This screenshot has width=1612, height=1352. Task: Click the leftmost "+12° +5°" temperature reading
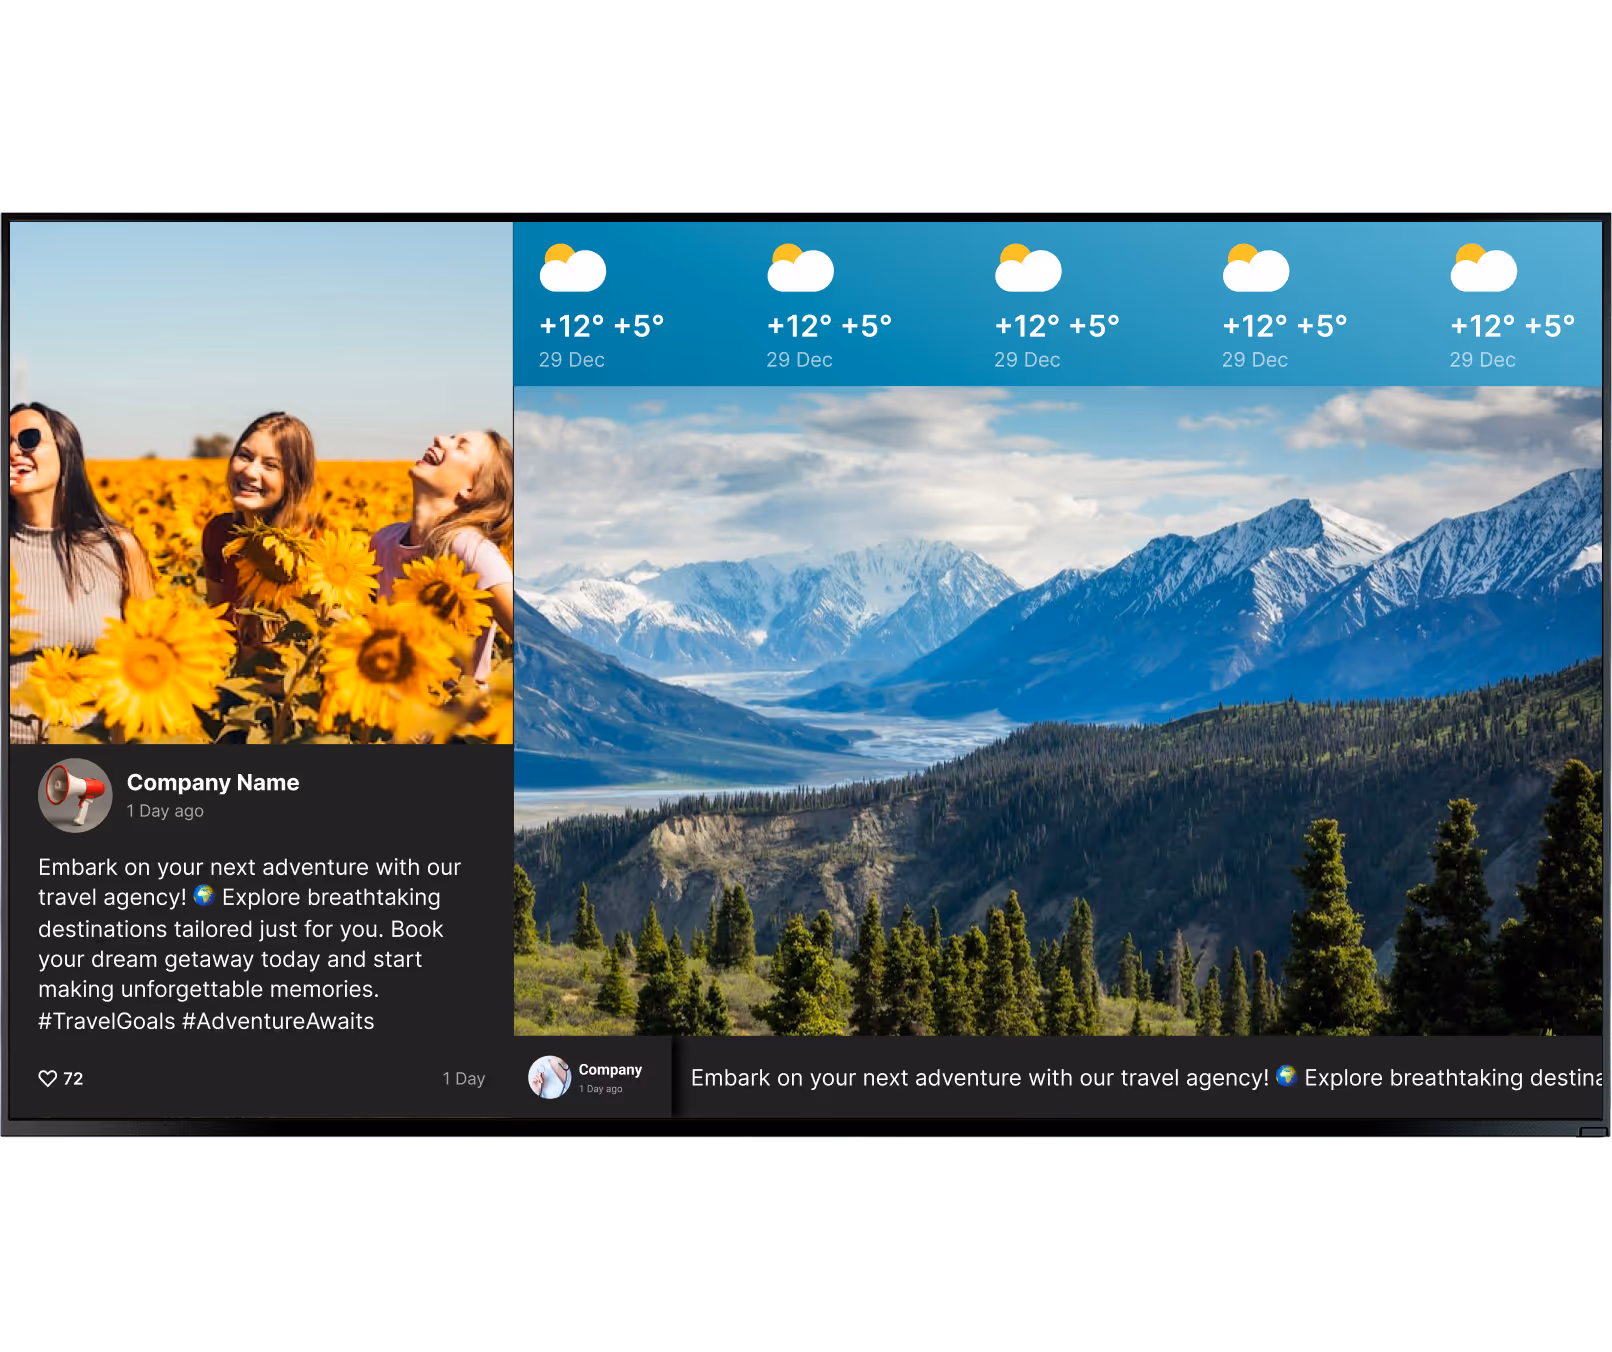(x=601, y=326)
